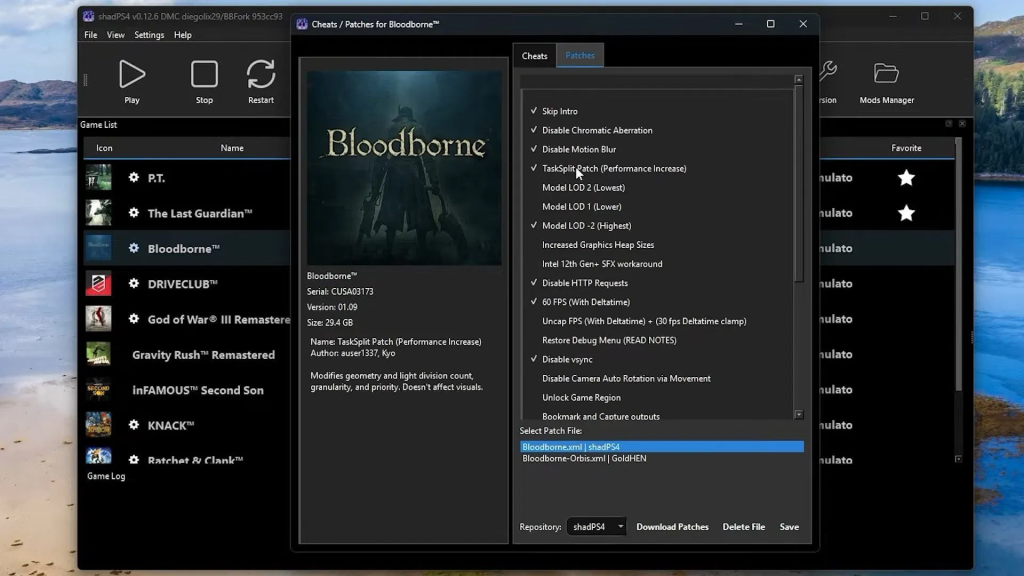Click The Last Guardian favorite star
Image resolution: width=1024 pixels, height=576 pixels.
coord(906,213)
